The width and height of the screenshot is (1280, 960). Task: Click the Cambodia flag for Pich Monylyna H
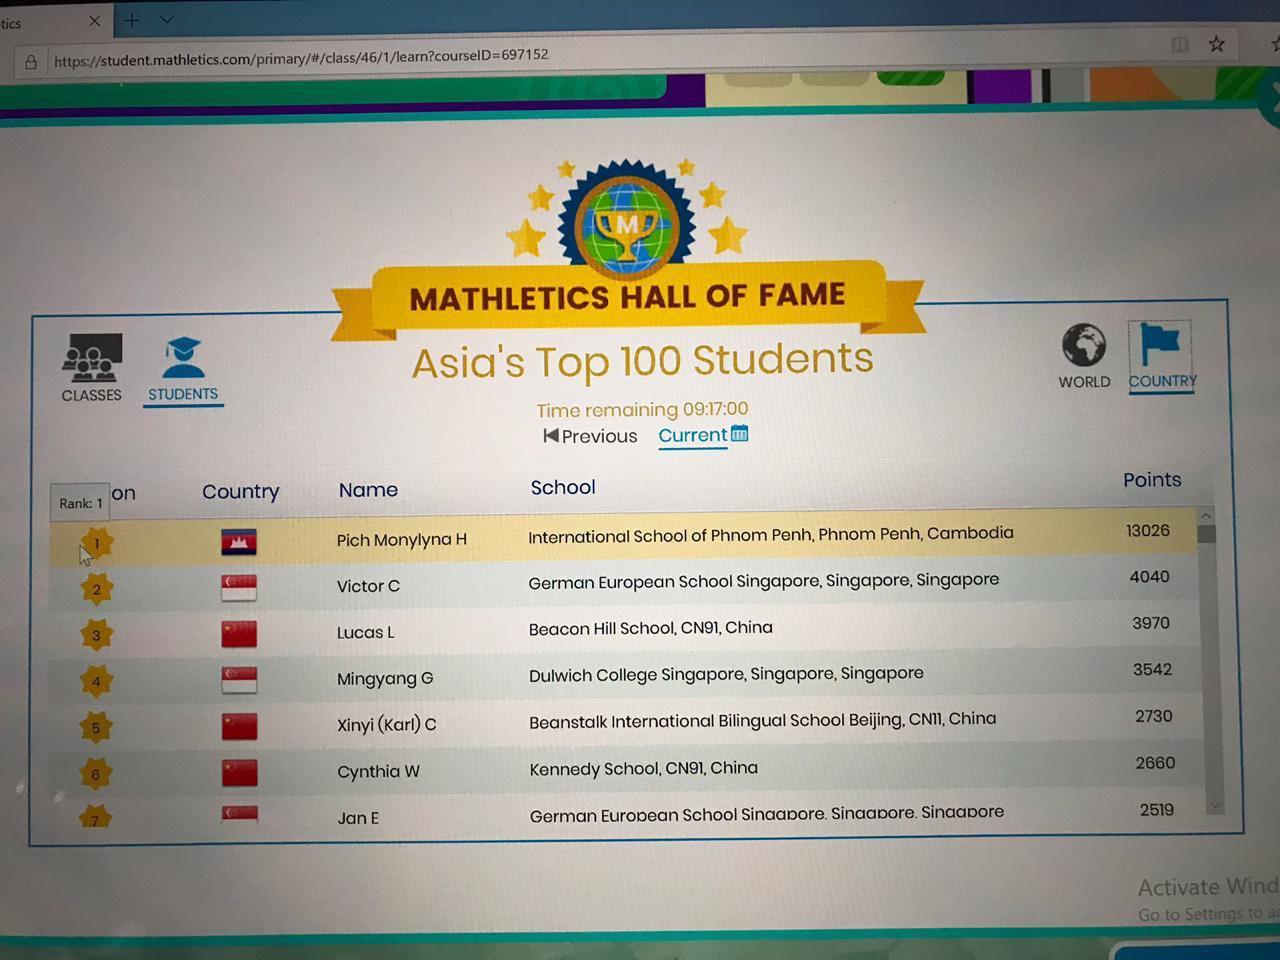239,541
